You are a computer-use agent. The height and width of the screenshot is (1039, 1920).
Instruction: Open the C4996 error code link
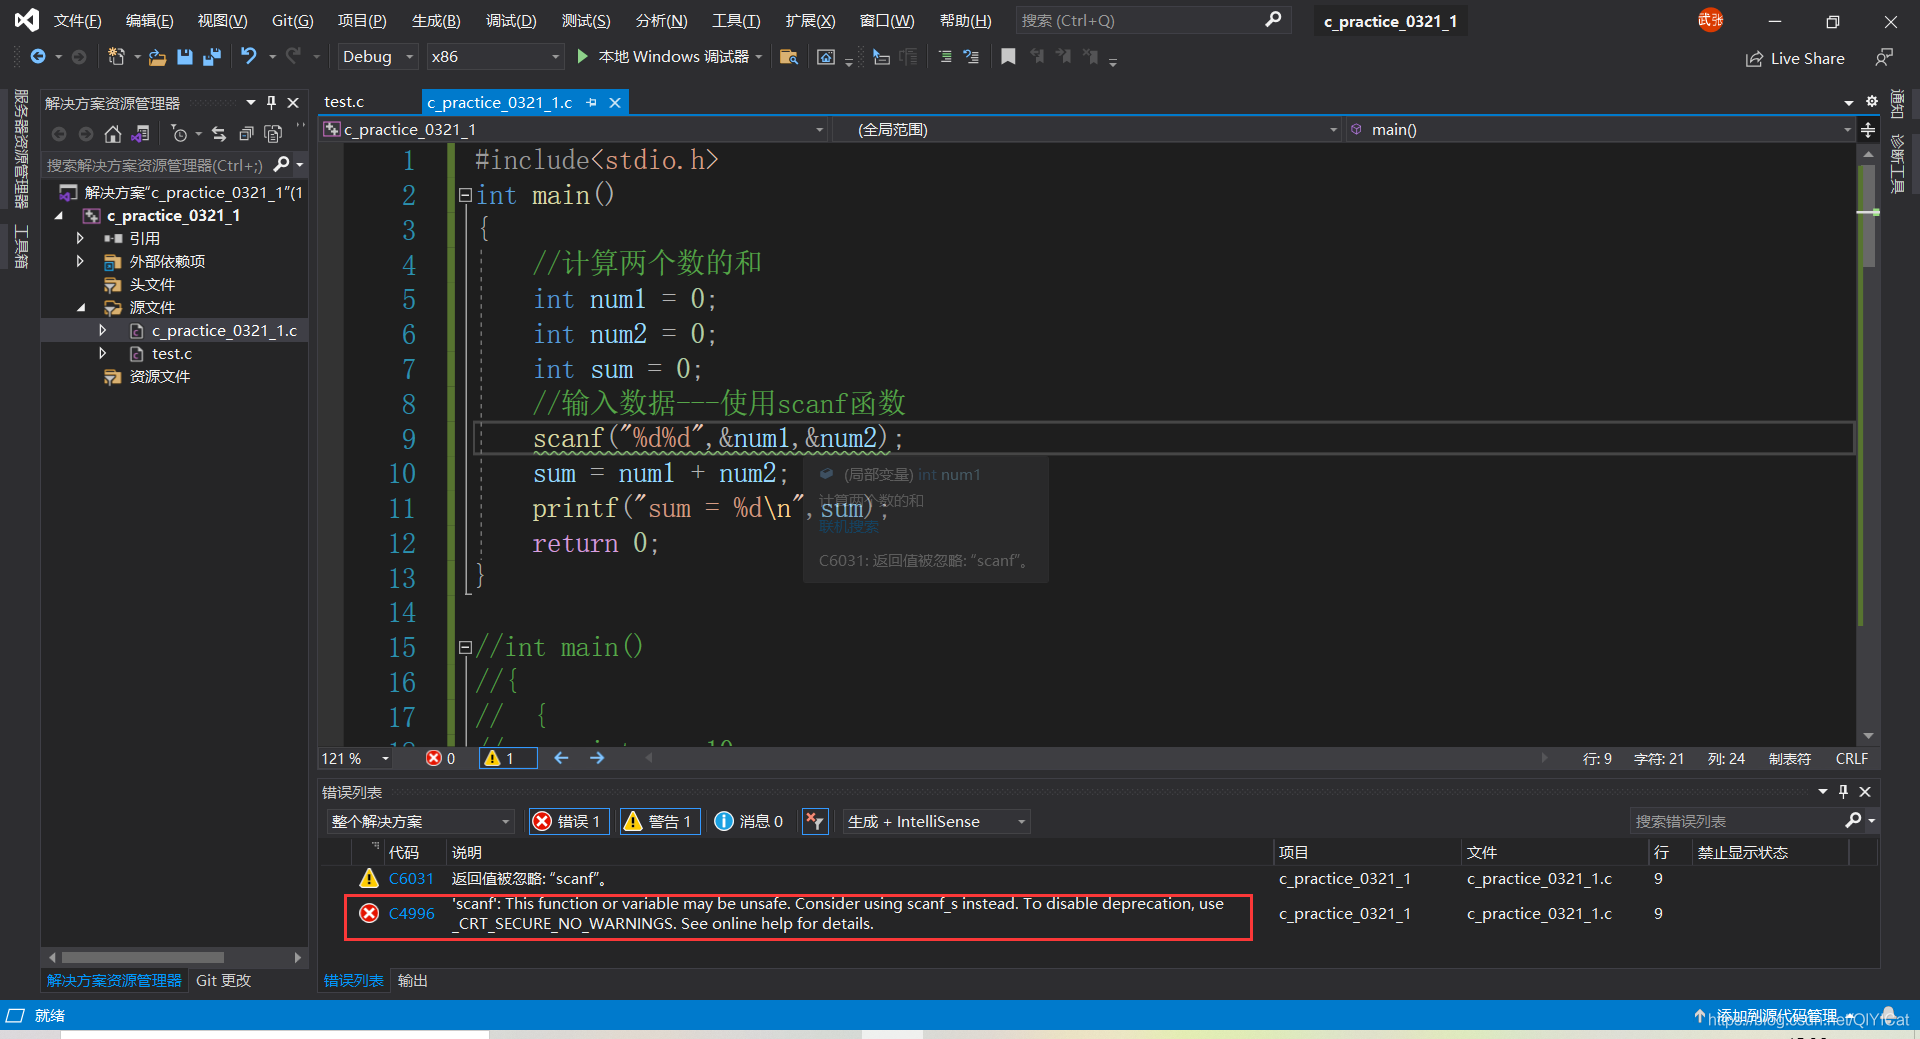[x=411, y=913]
